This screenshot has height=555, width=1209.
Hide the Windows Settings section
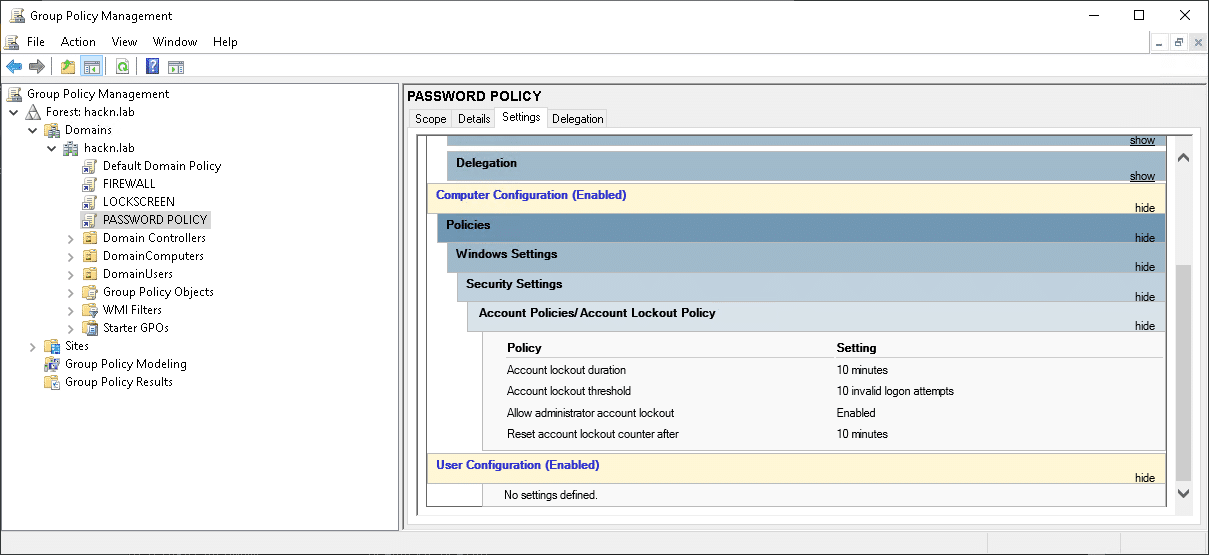[1145, 267]
